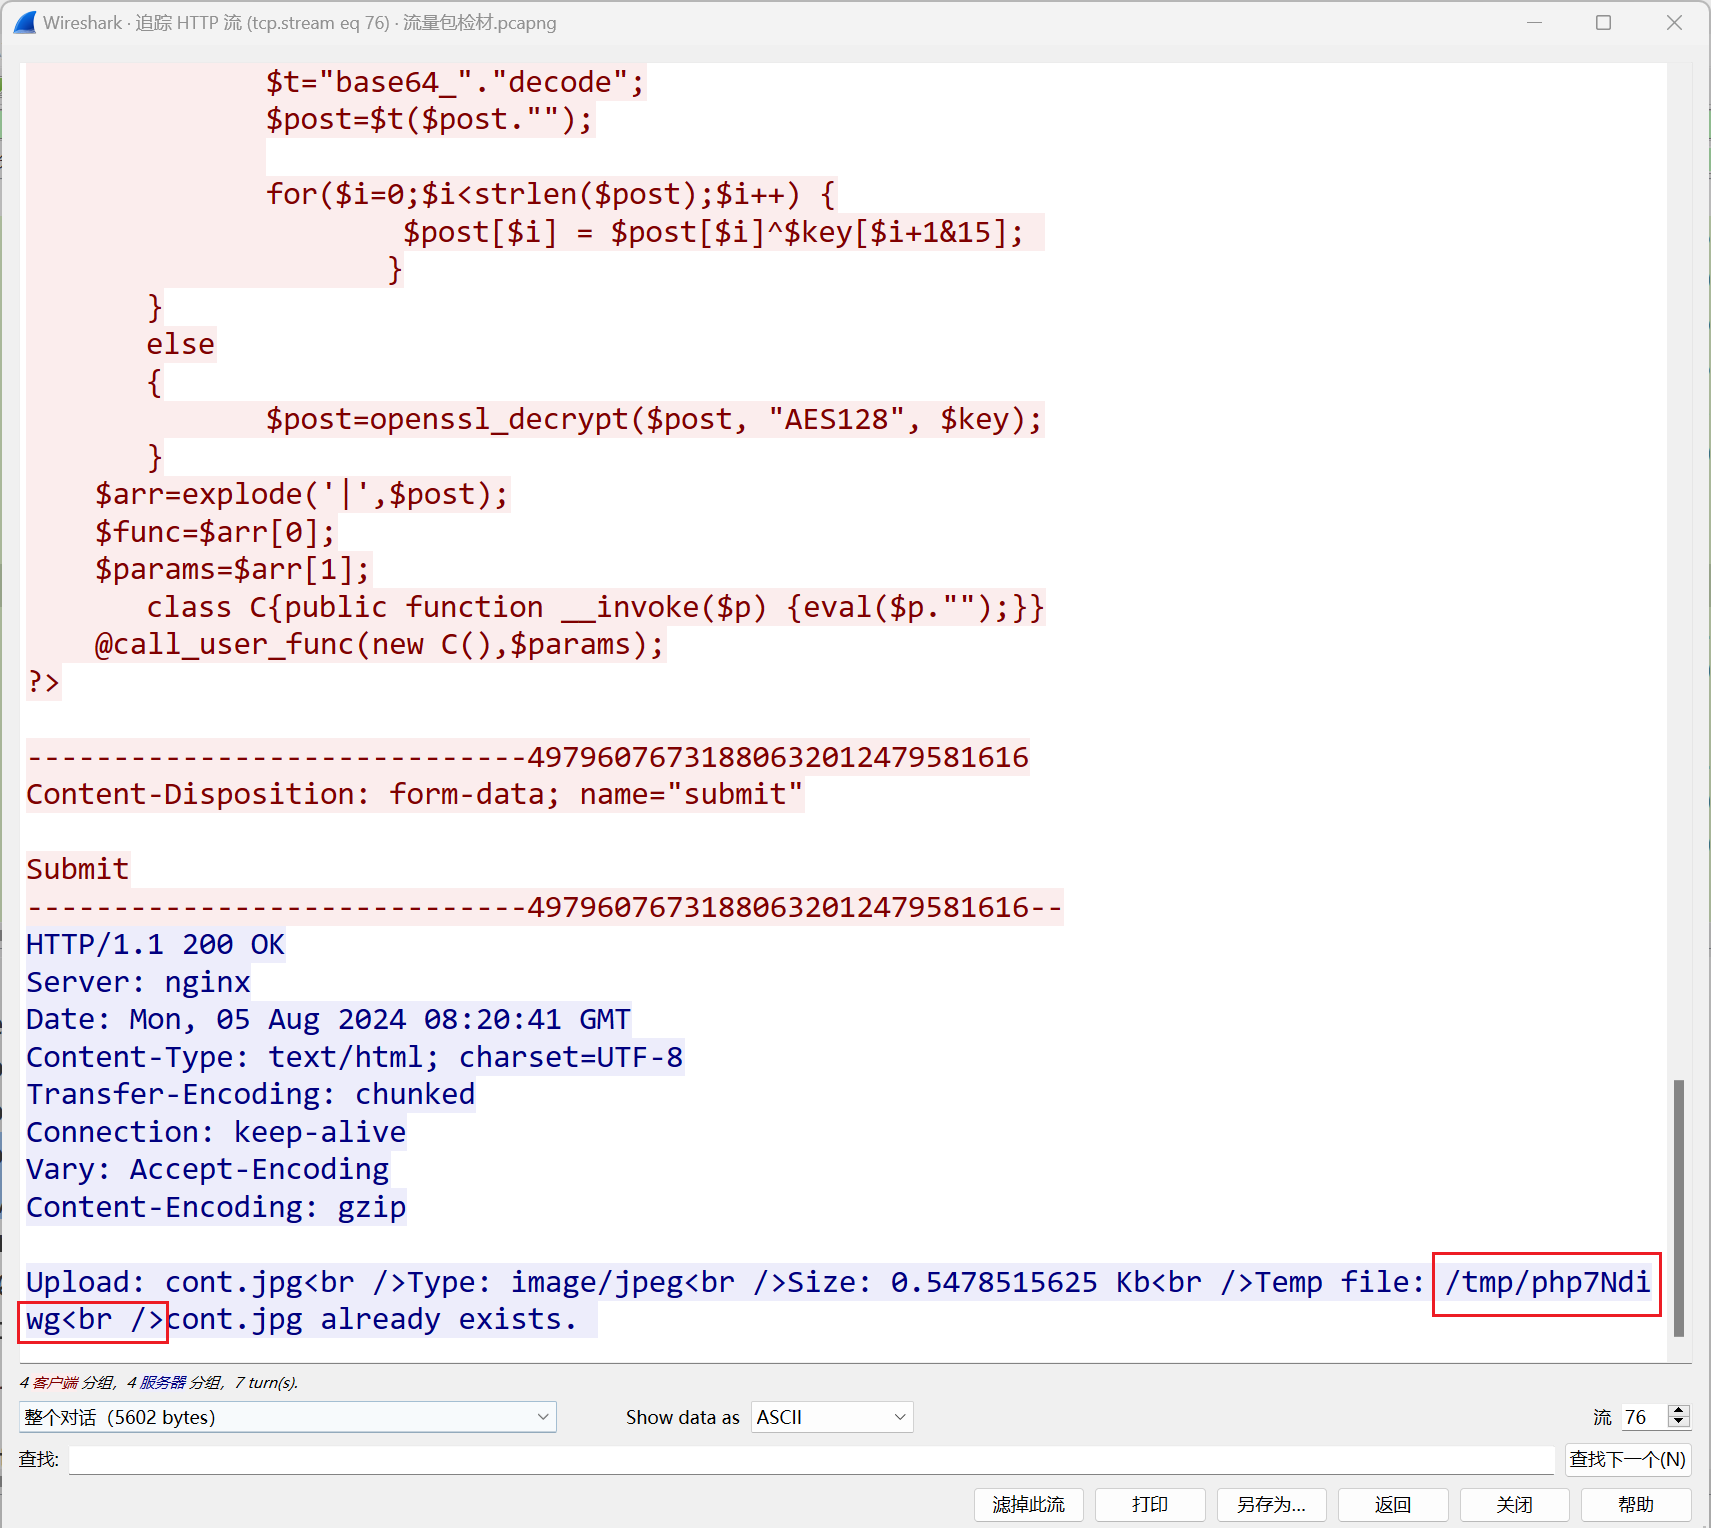The width and height of the screenshot is (1711, 1528).
Task: Click the 'Content-Encoding: gzip' line
Action: click(x=216, y=1207)
